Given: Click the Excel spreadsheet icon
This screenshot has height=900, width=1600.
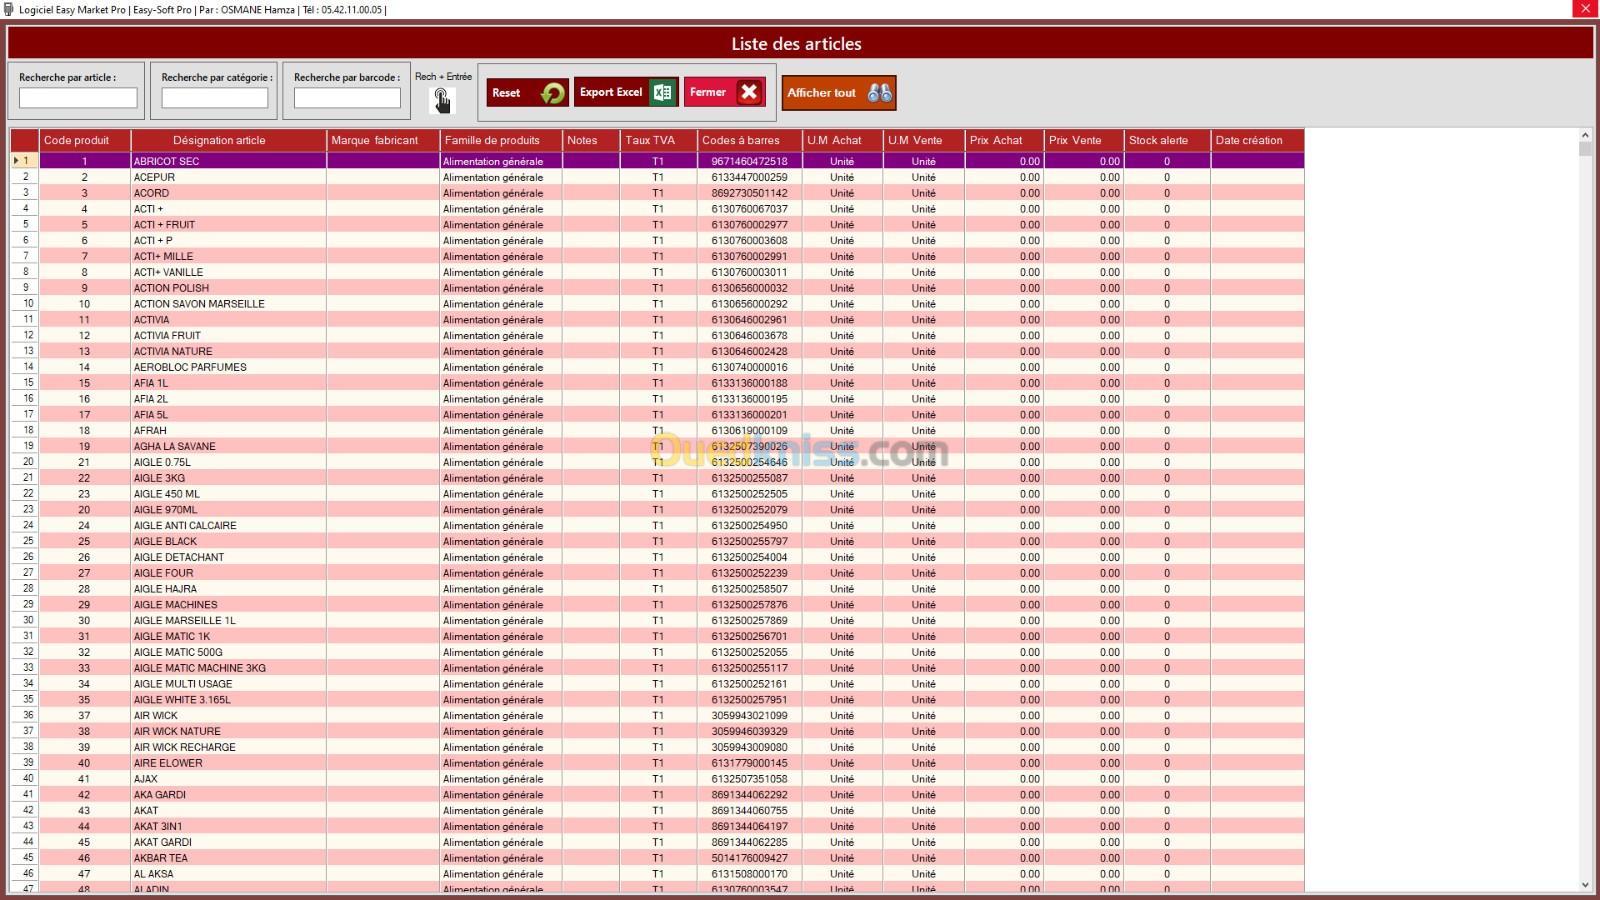Looking at the screenshot, I should pyautogui.click(x=662, y=92).
